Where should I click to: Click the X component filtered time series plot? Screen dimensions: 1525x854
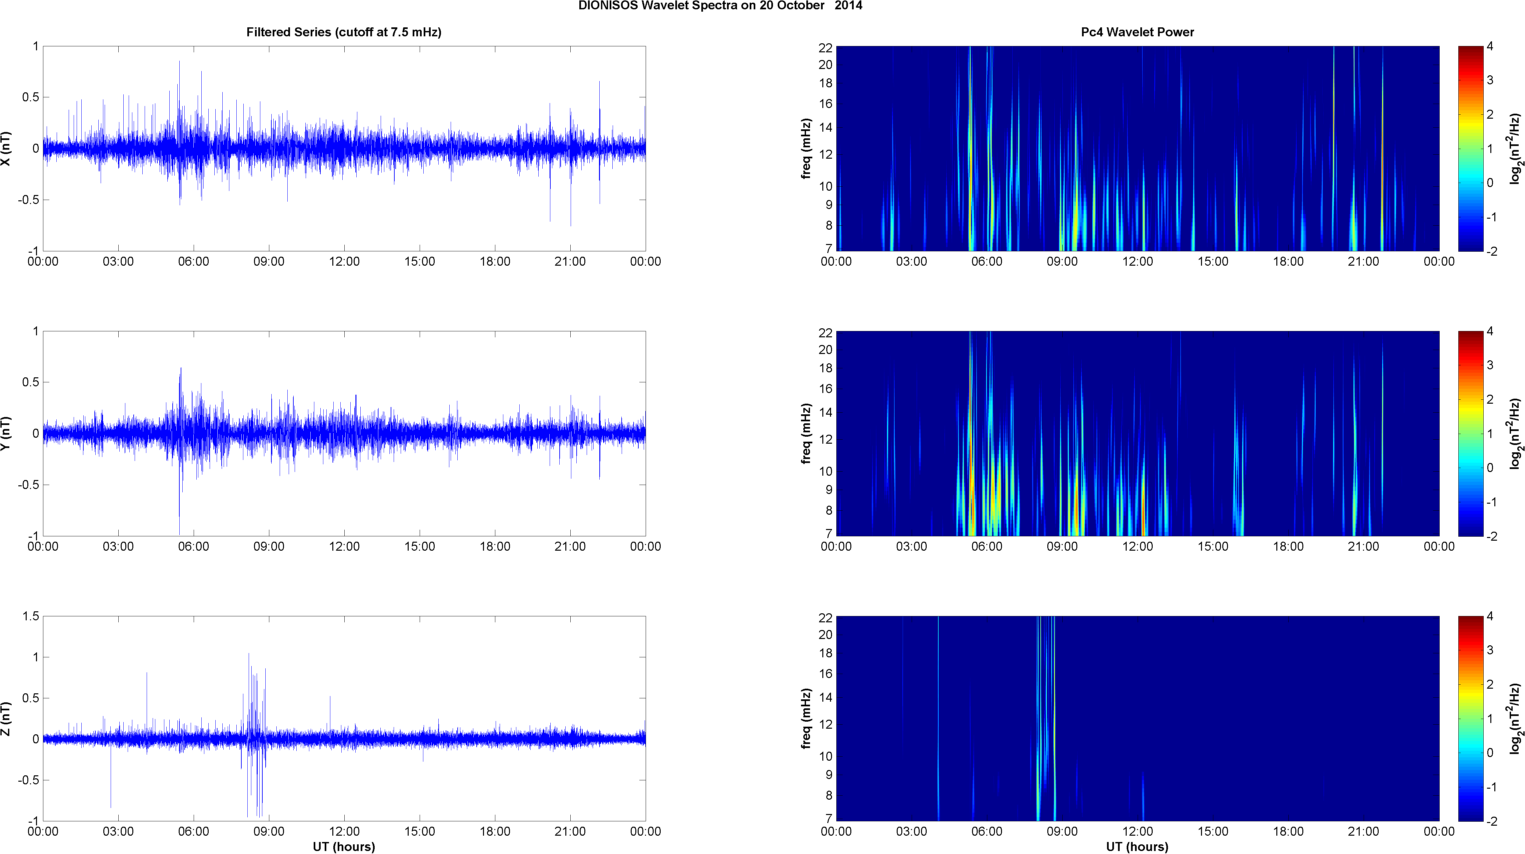(x=344, y=148)
